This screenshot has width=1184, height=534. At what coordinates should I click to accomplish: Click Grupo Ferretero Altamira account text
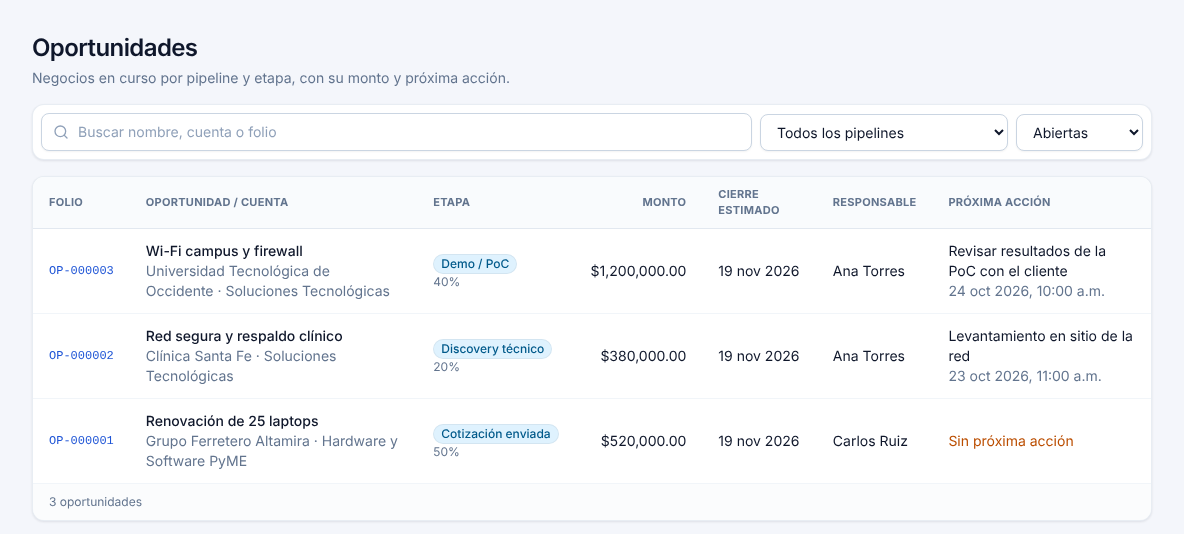click(x=227, y=441)
